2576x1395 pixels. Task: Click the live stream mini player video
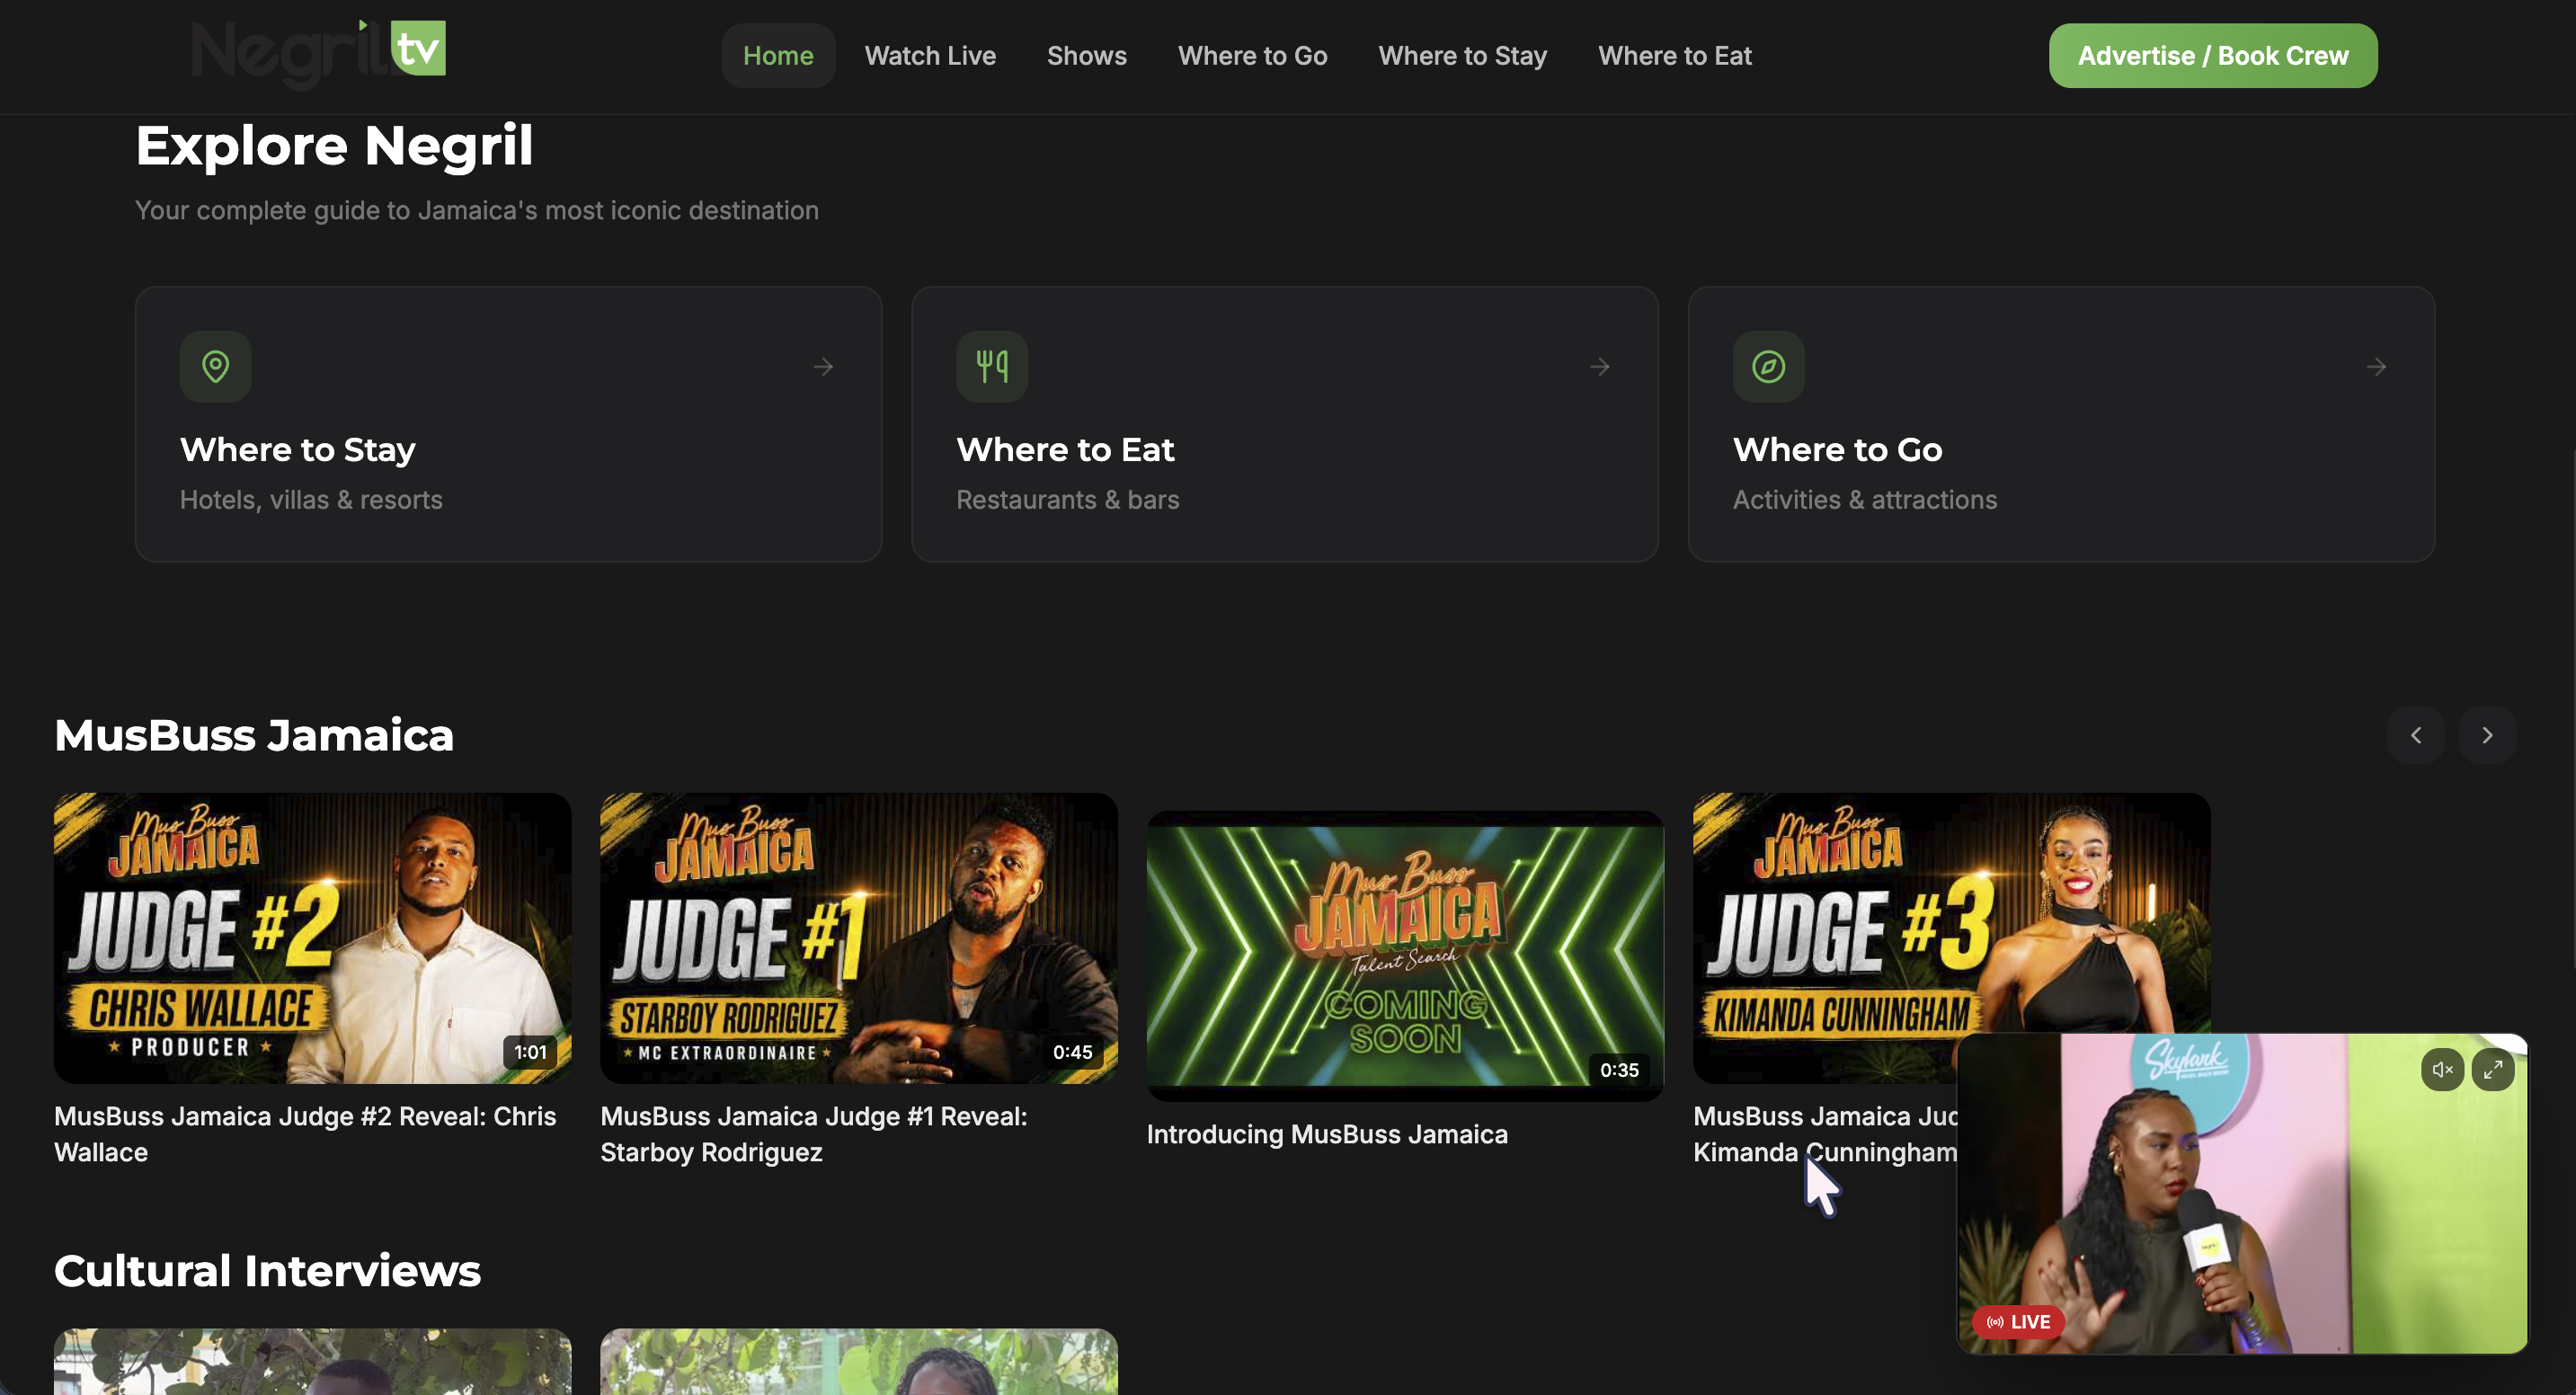pos(2242,1194)
